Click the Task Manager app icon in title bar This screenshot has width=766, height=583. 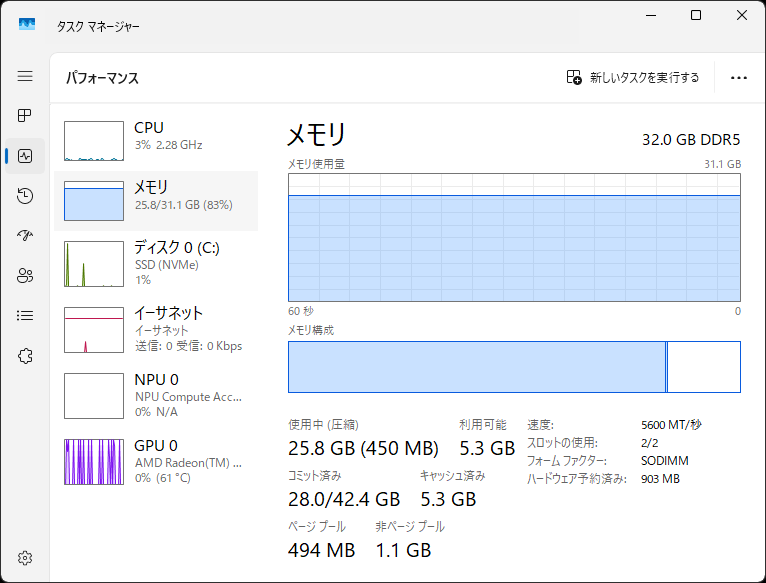27,24
